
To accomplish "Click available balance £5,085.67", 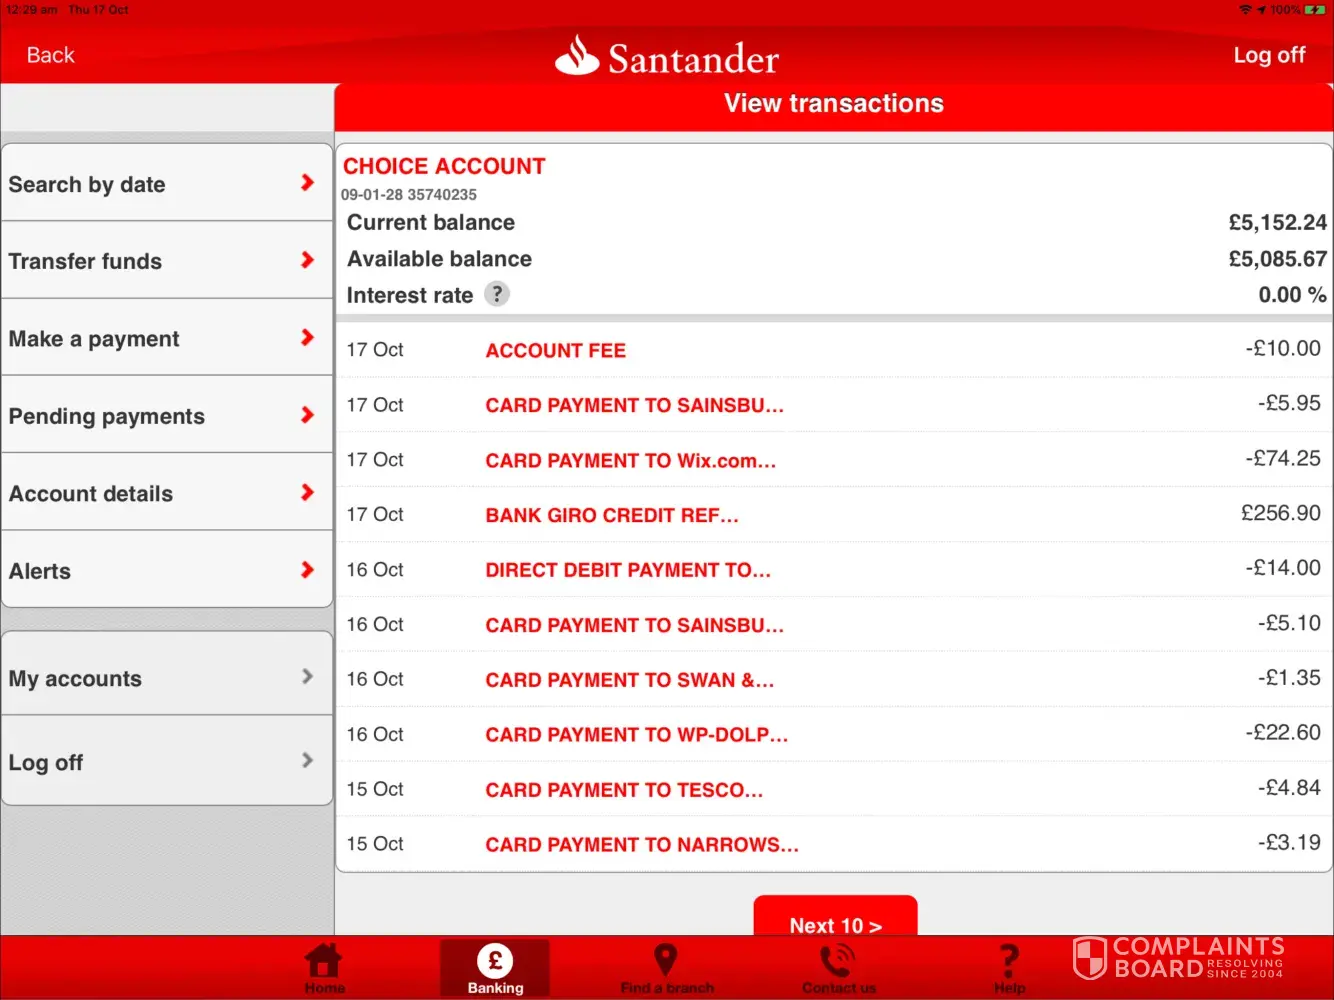I will 1277,258.
